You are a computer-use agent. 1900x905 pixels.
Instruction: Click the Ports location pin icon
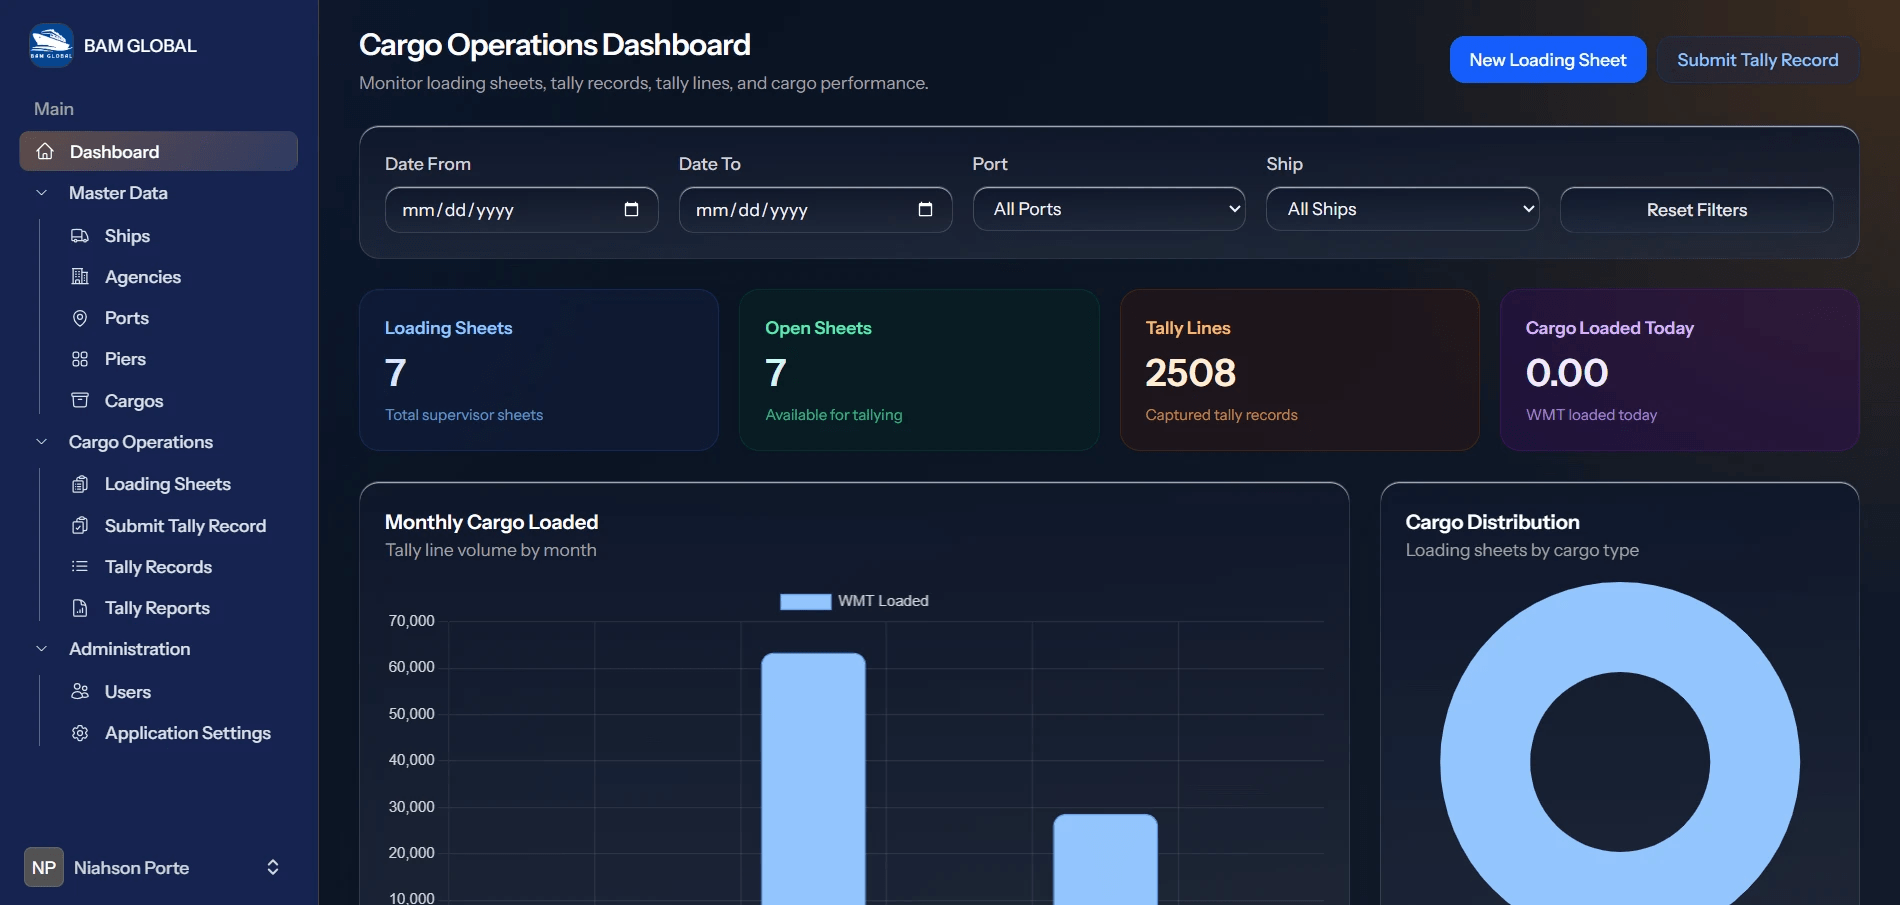pos(80,317)
